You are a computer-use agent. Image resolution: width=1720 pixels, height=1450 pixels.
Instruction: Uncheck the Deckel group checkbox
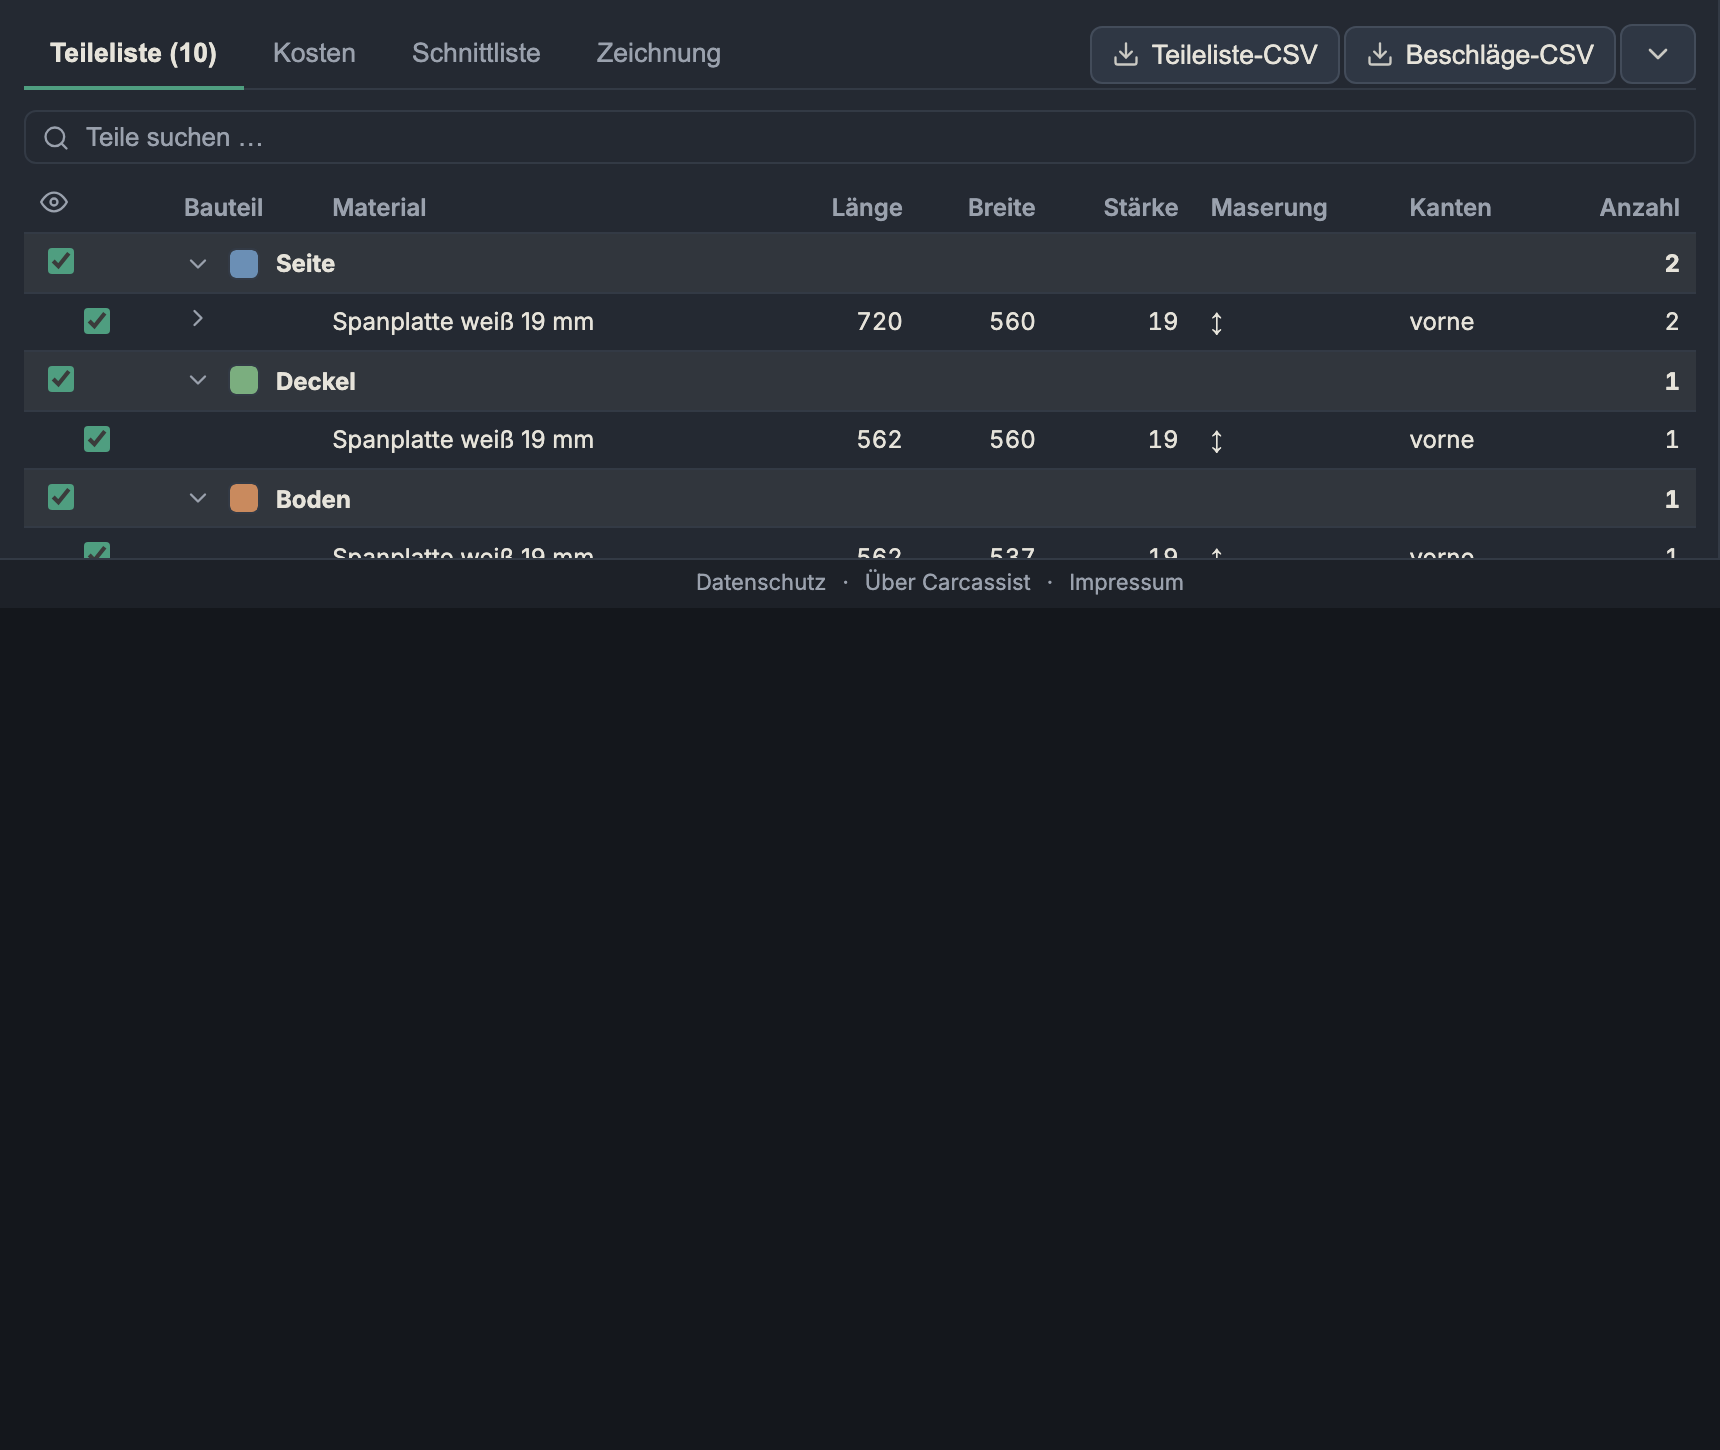point(61,380)
